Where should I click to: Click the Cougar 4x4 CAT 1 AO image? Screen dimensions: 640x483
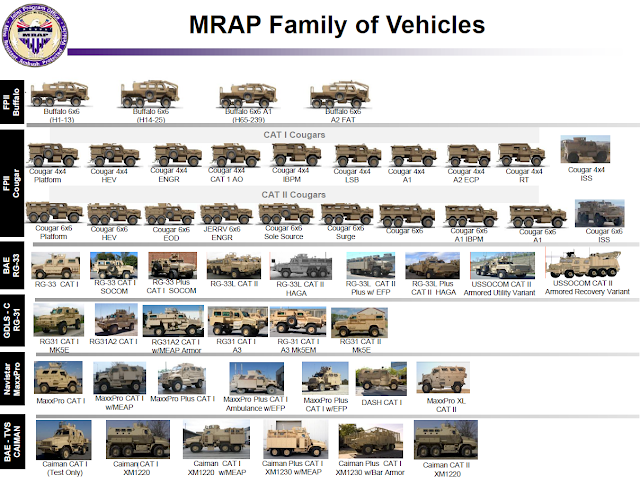(x=236, y=155)
